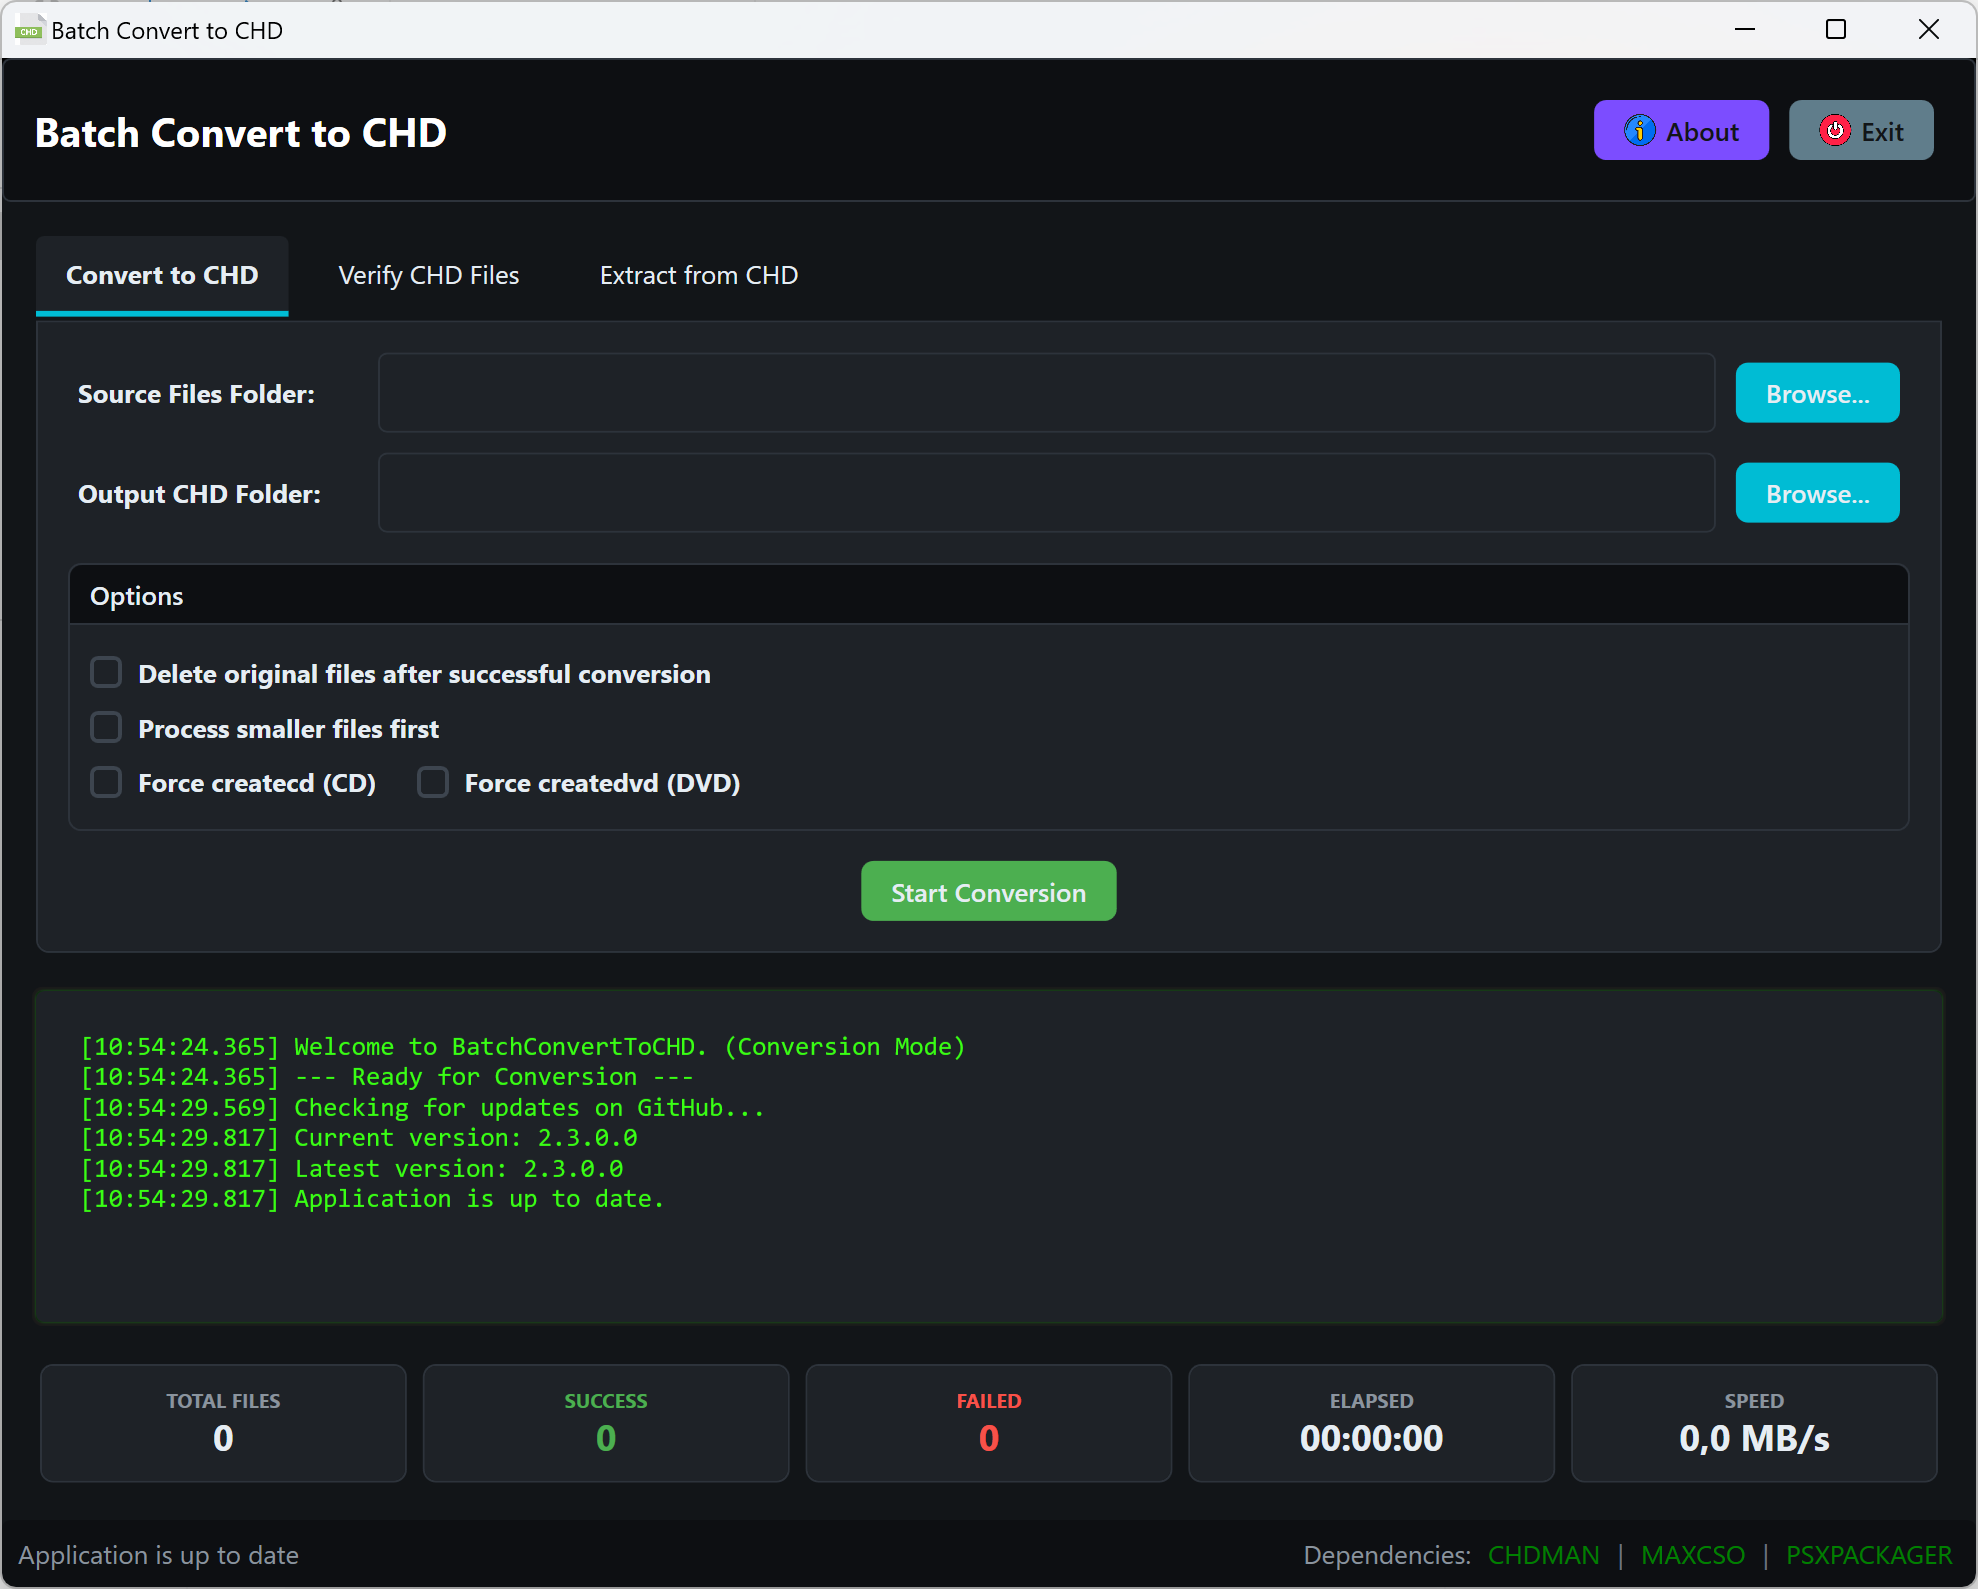Check Process smaller files first
The height and width of the screenshot is (1589, 1978).
(x=106, y=728)
